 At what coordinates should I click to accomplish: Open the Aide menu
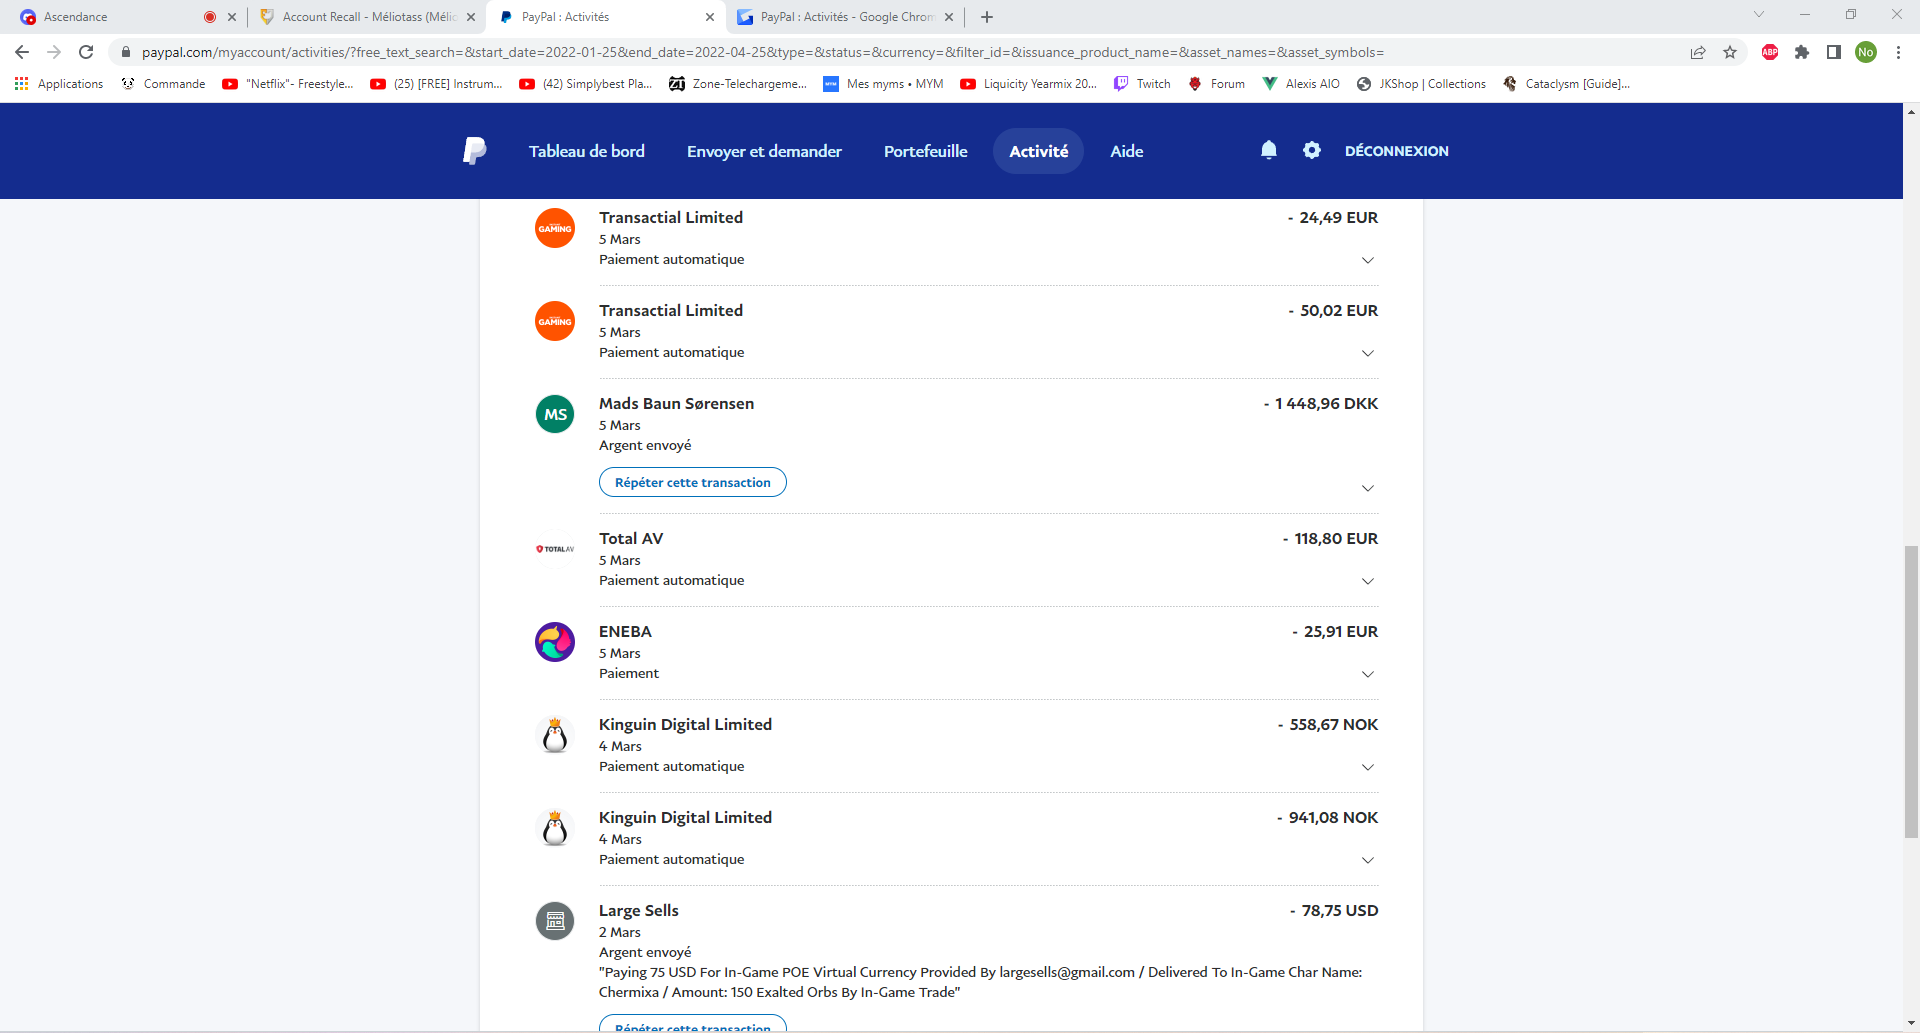(1127, 151)
